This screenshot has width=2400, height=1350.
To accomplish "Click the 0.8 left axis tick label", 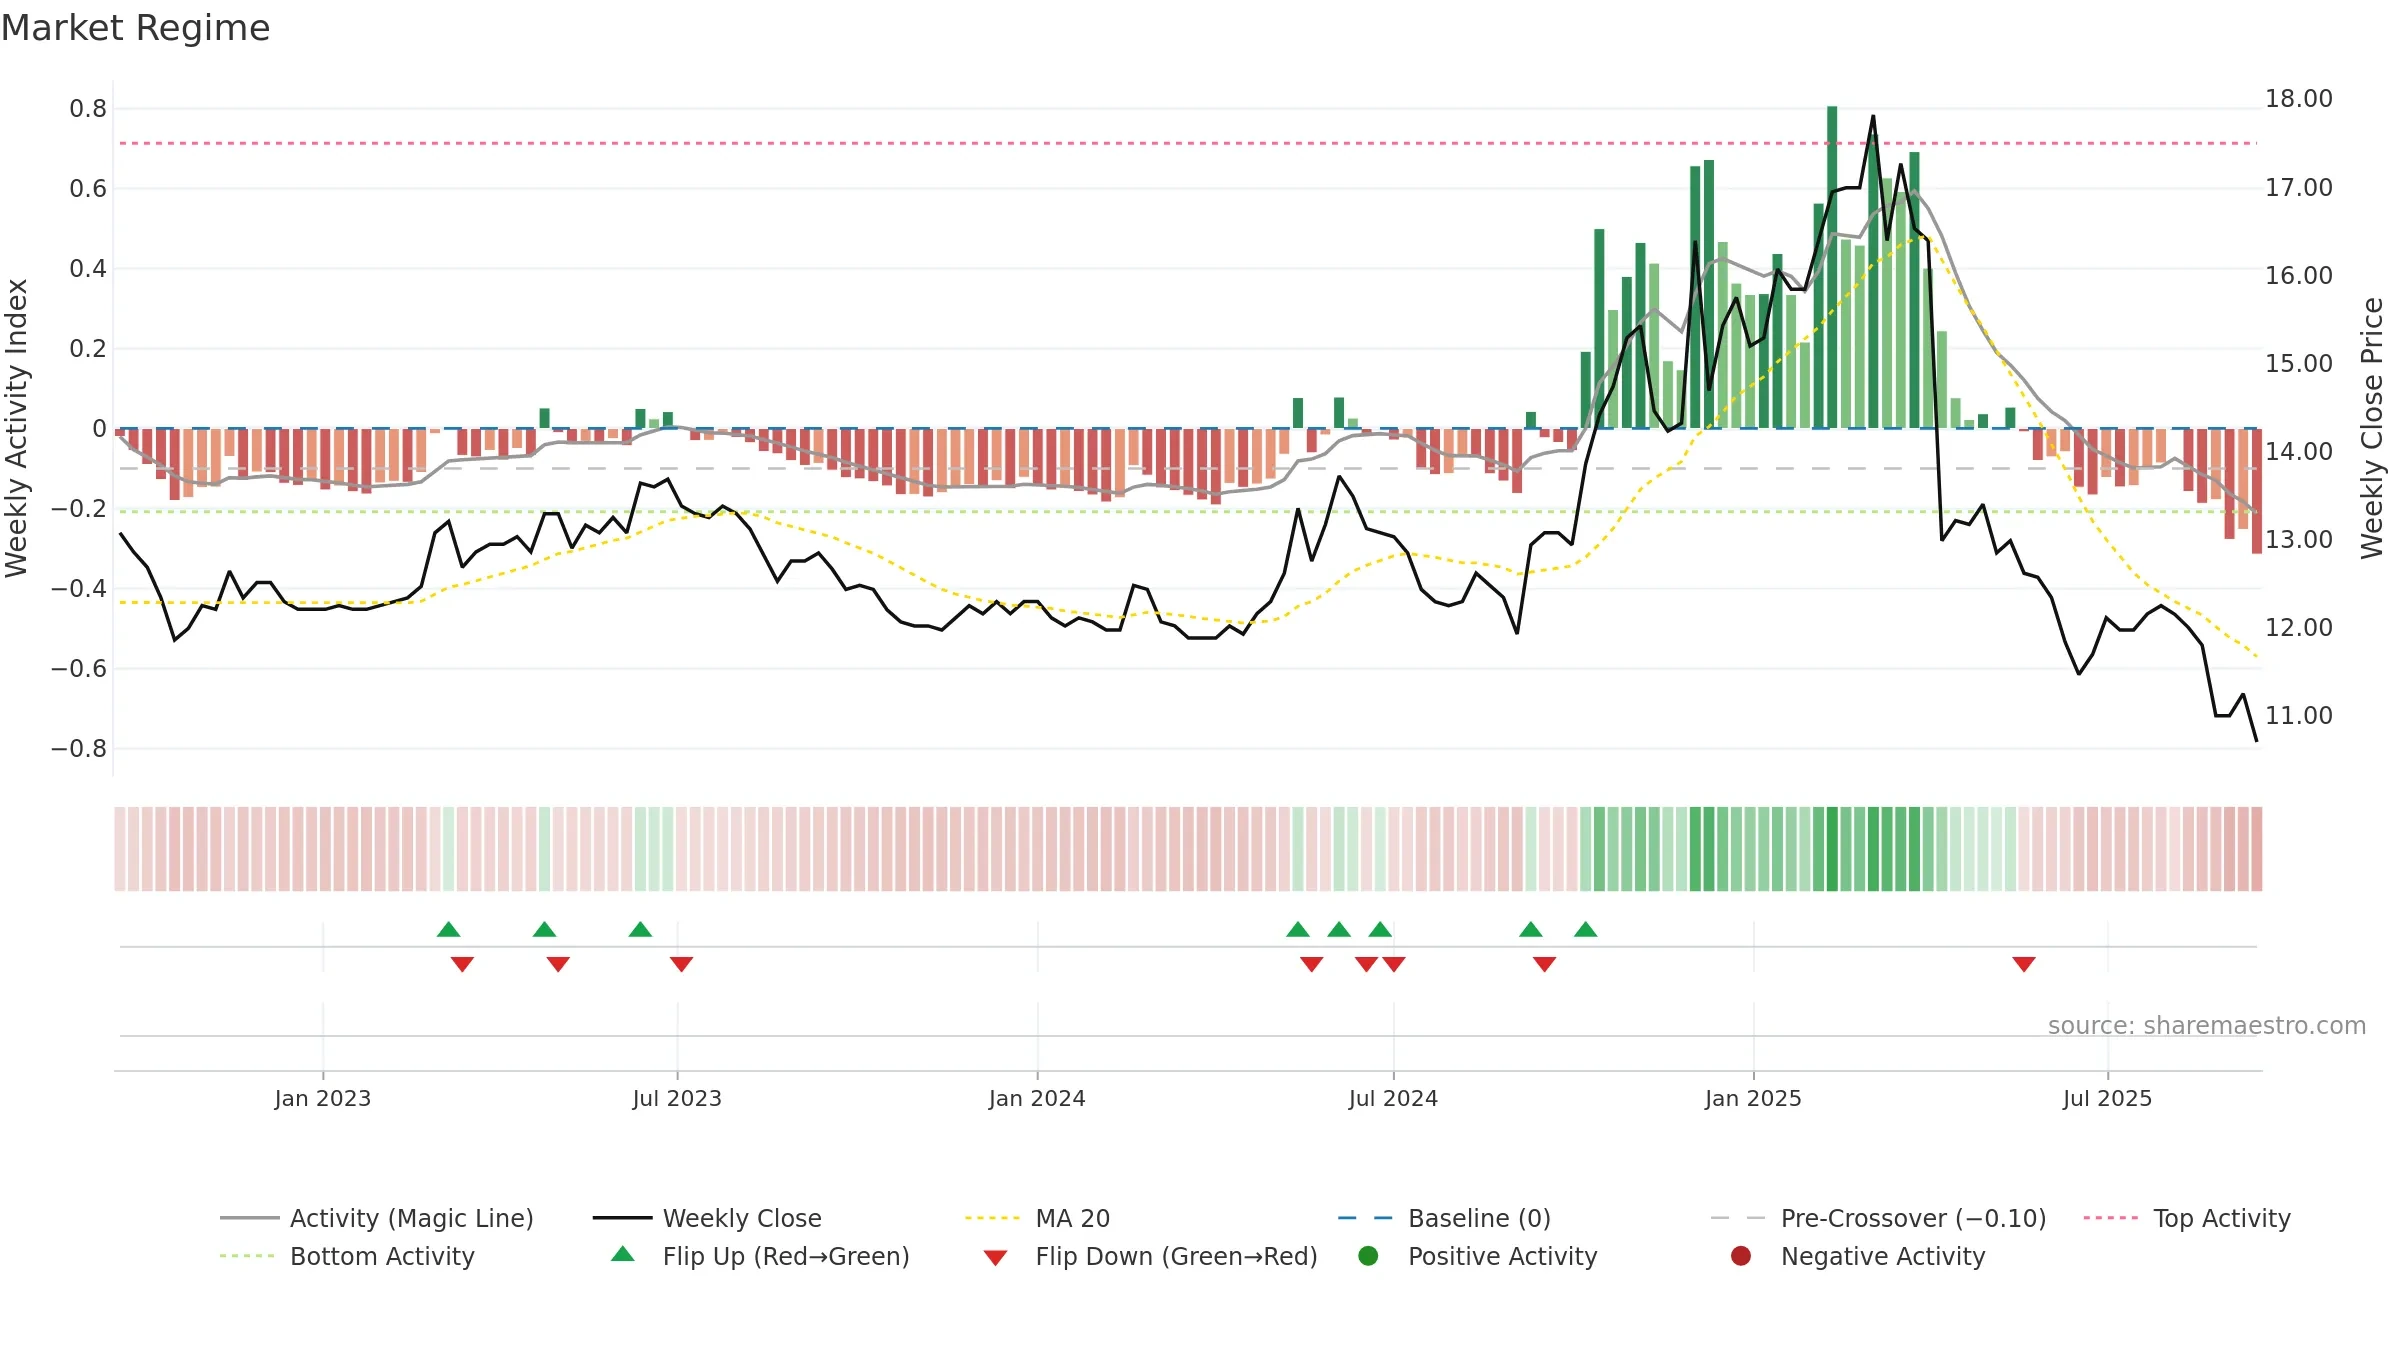I will coord(88,109).
